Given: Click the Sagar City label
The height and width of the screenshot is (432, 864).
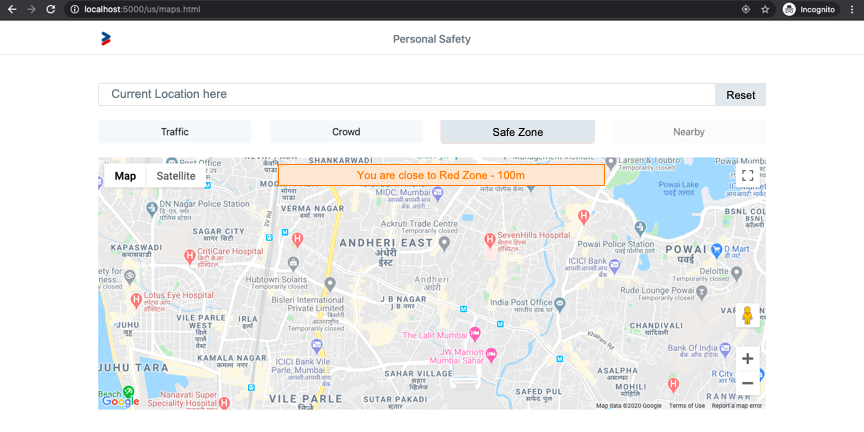Looking at the screenshot, I should (x=218, y=231).
